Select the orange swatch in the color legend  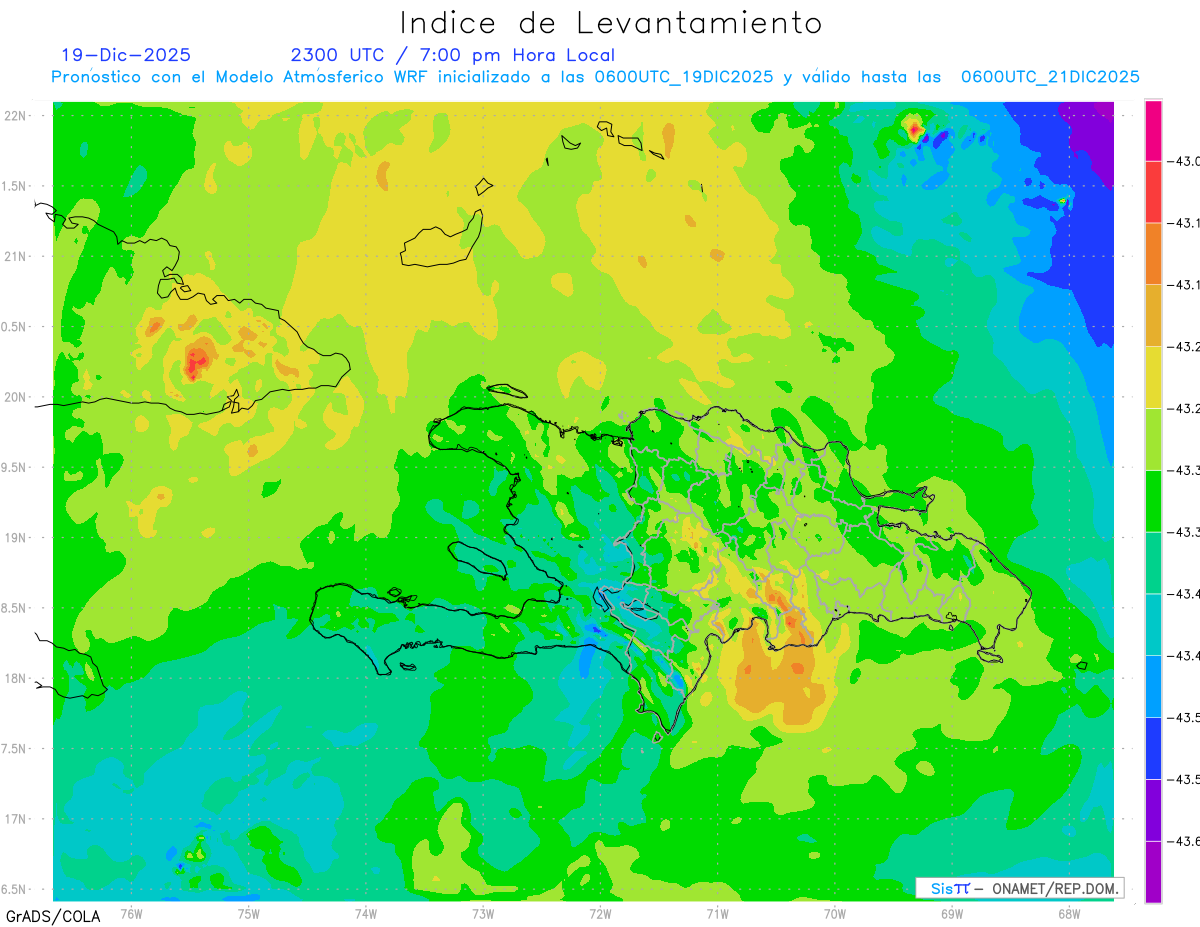[x=1153, y=254]
